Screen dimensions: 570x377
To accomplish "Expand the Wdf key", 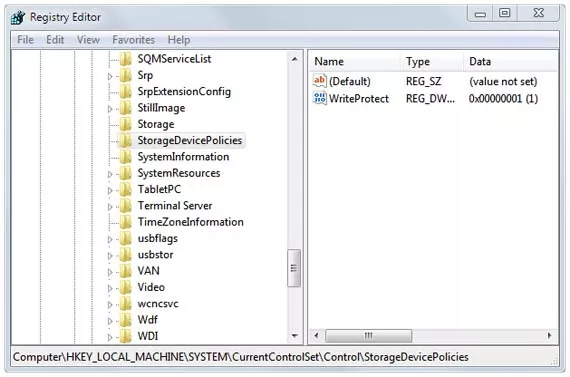I will (110, 321).
